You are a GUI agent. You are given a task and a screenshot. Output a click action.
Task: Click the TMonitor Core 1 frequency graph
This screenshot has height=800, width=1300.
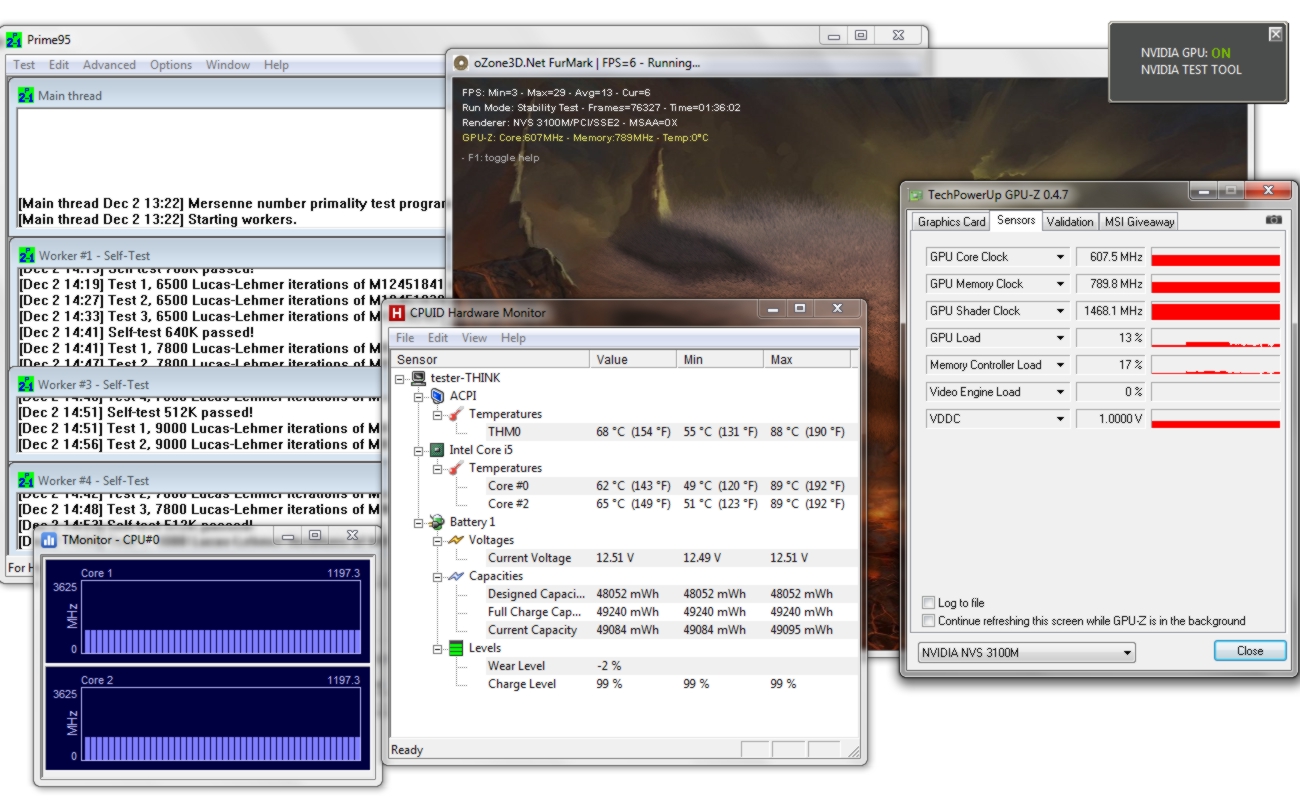click(x=220, y=617)
